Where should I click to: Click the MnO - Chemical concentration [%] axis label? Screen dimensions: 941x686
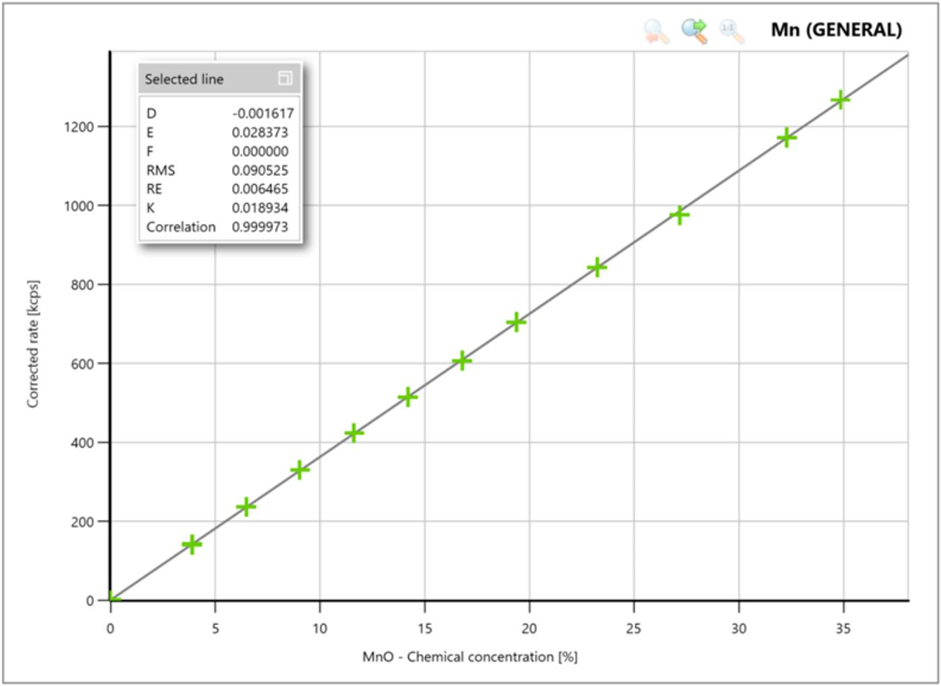point(470,657)
